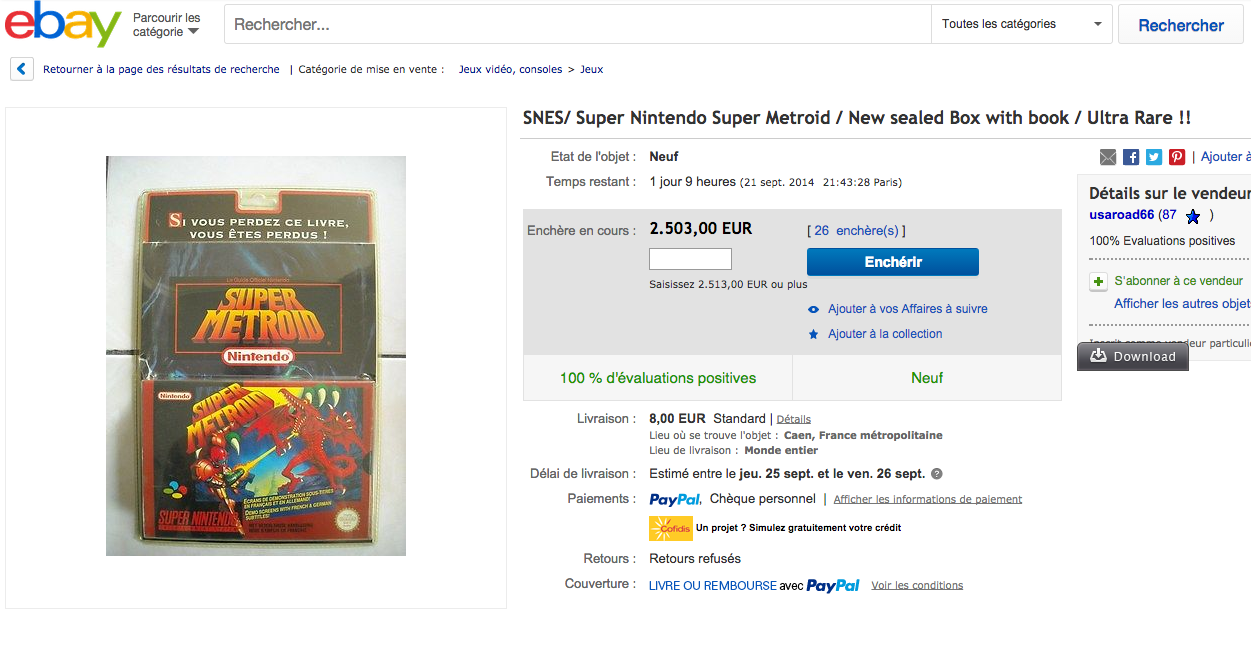Open the '26 enchère(s)' bid history link

point(856,231)
